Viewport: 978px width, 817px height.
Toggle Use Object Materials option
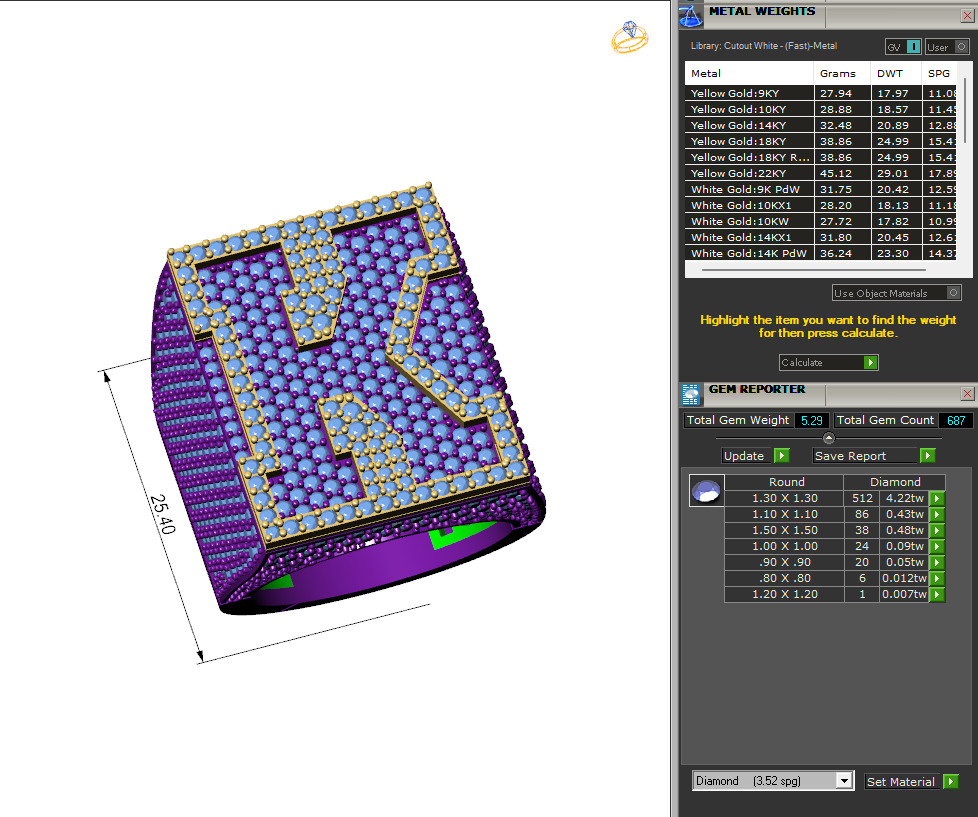point(896,293)
